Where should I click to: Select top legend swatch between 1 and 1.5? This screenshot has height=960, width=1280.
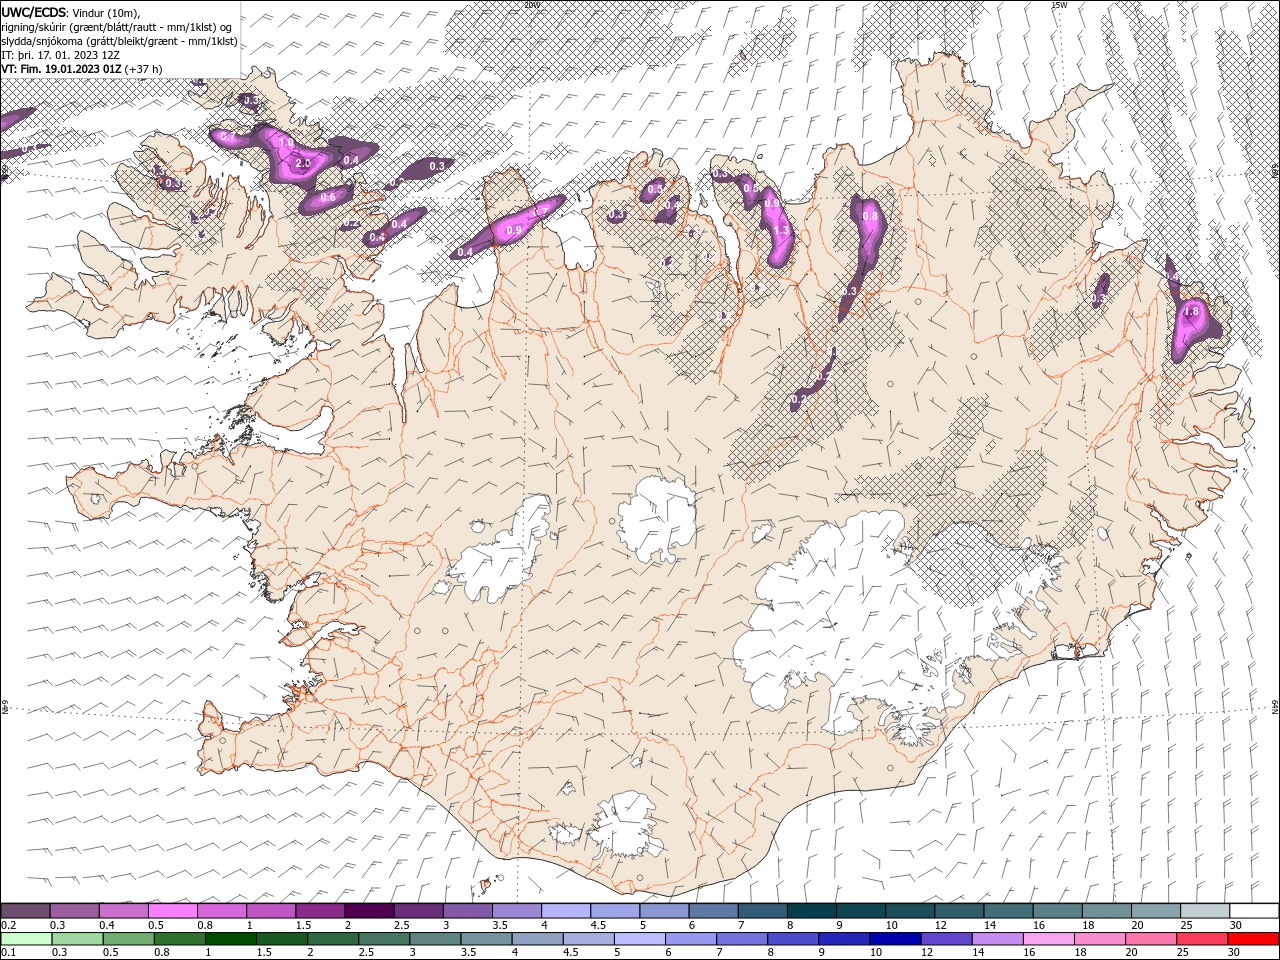[270, 910]
